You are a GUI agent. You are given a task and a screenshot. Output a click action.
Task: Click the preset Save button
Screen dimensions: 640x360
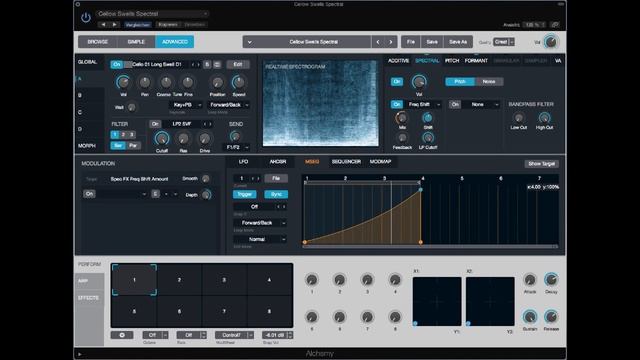pos(432,42)
